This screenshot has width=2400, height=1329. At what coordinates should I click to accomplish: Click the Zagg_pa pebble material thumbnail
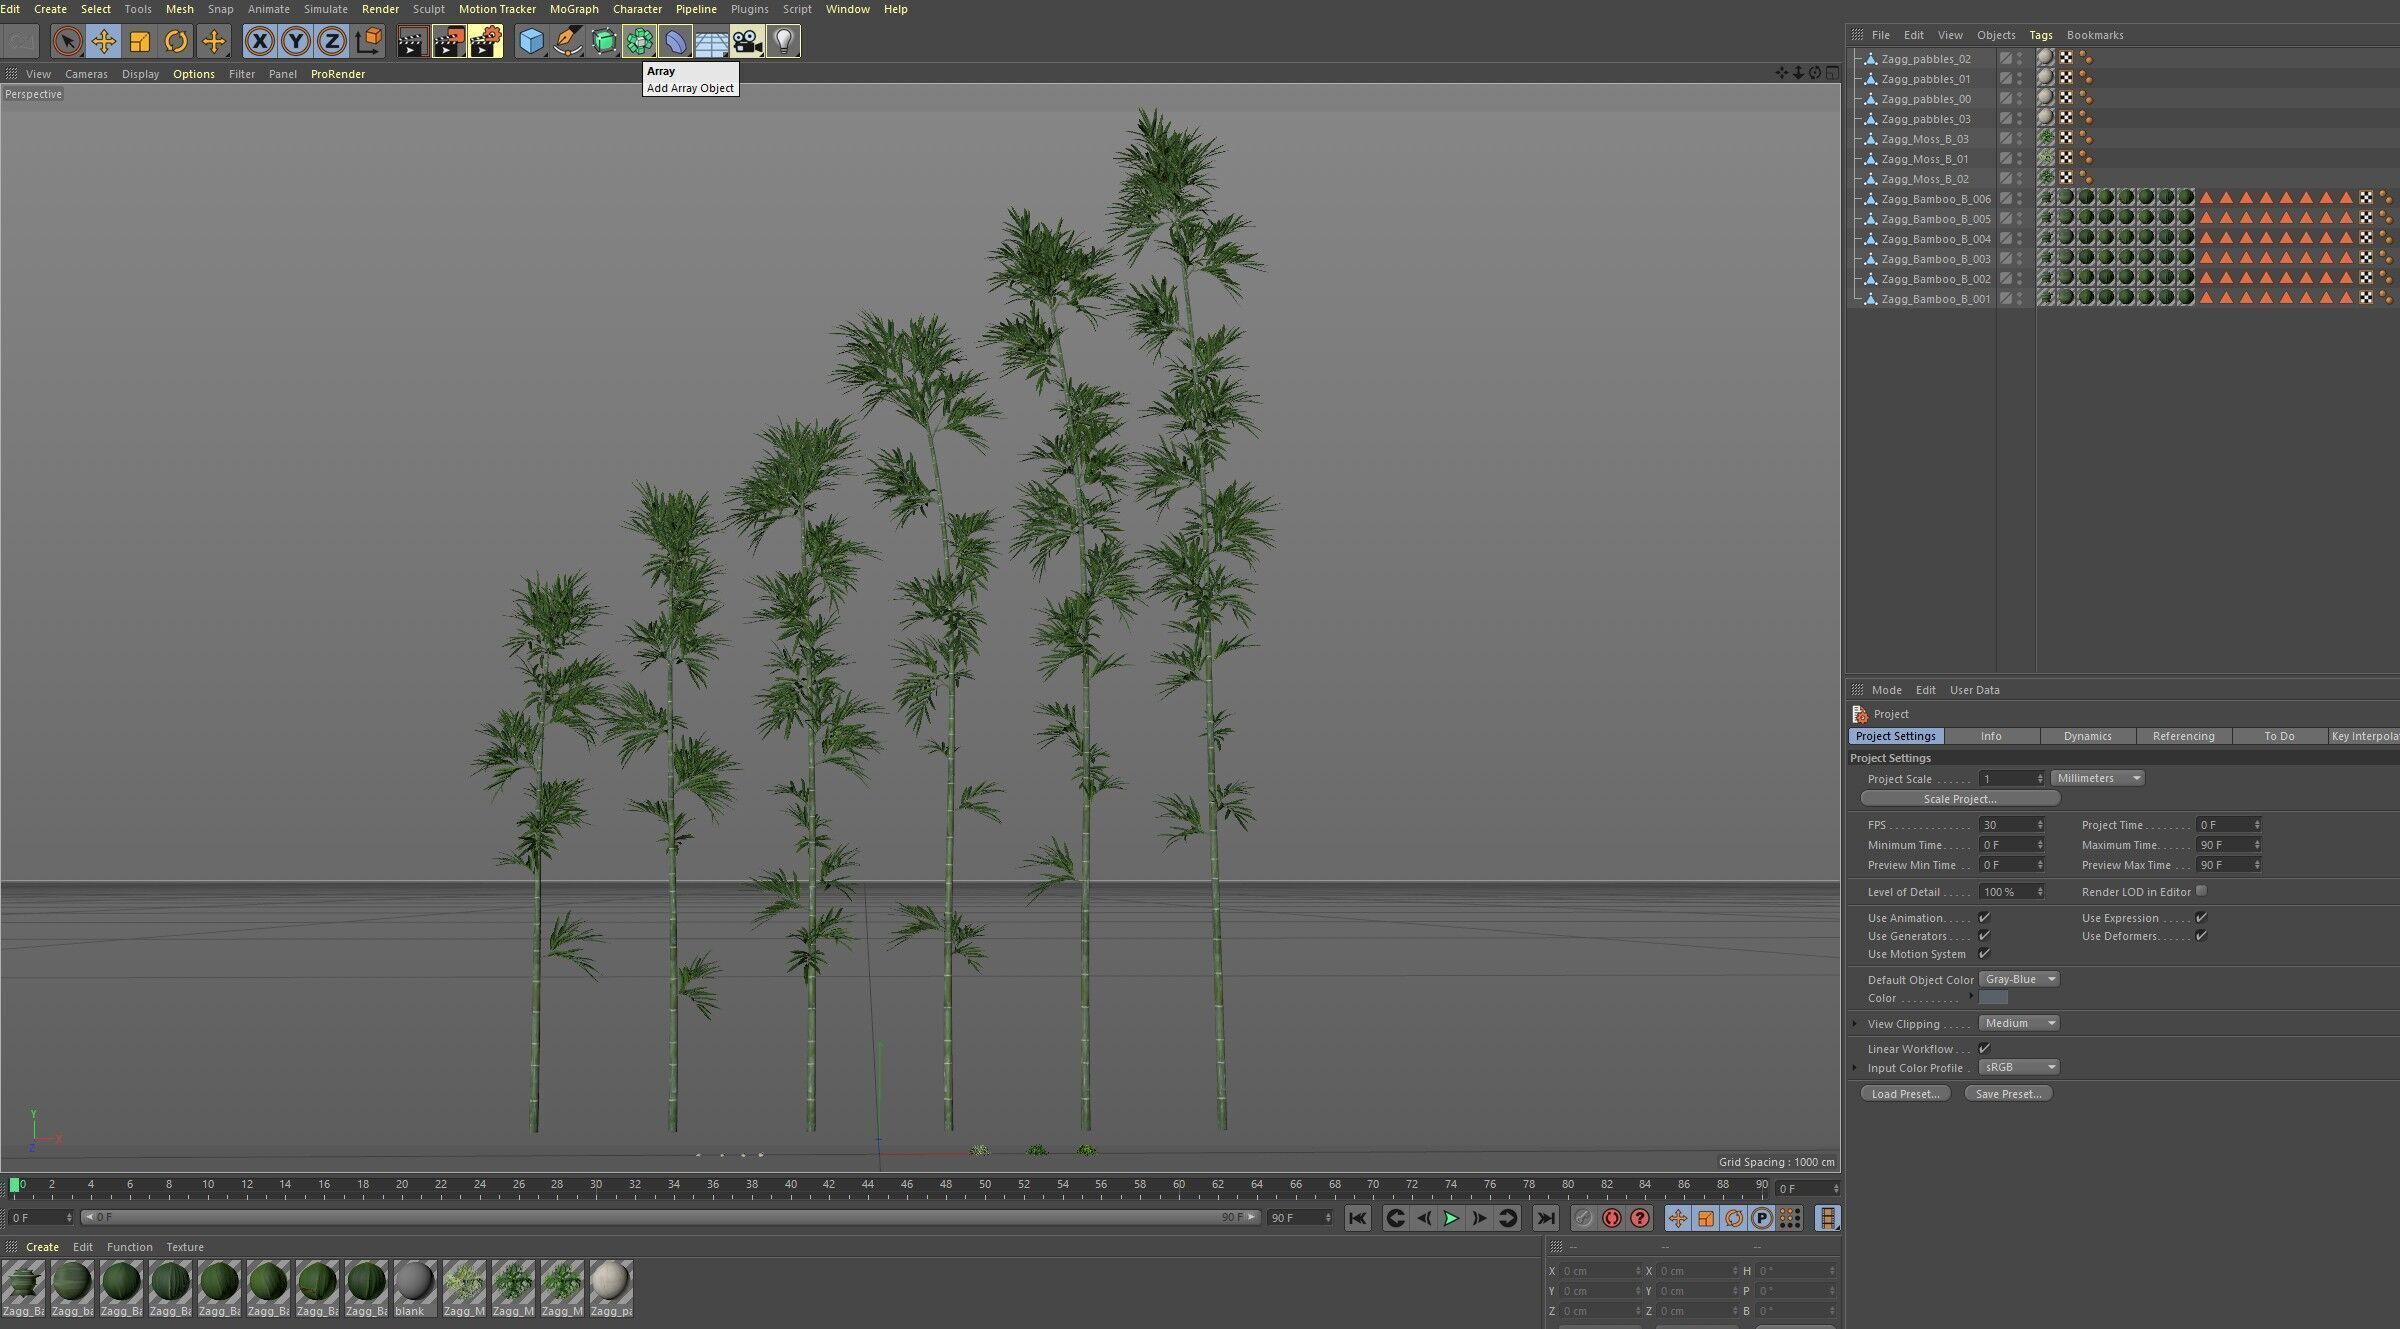[x=611, y=1287]
